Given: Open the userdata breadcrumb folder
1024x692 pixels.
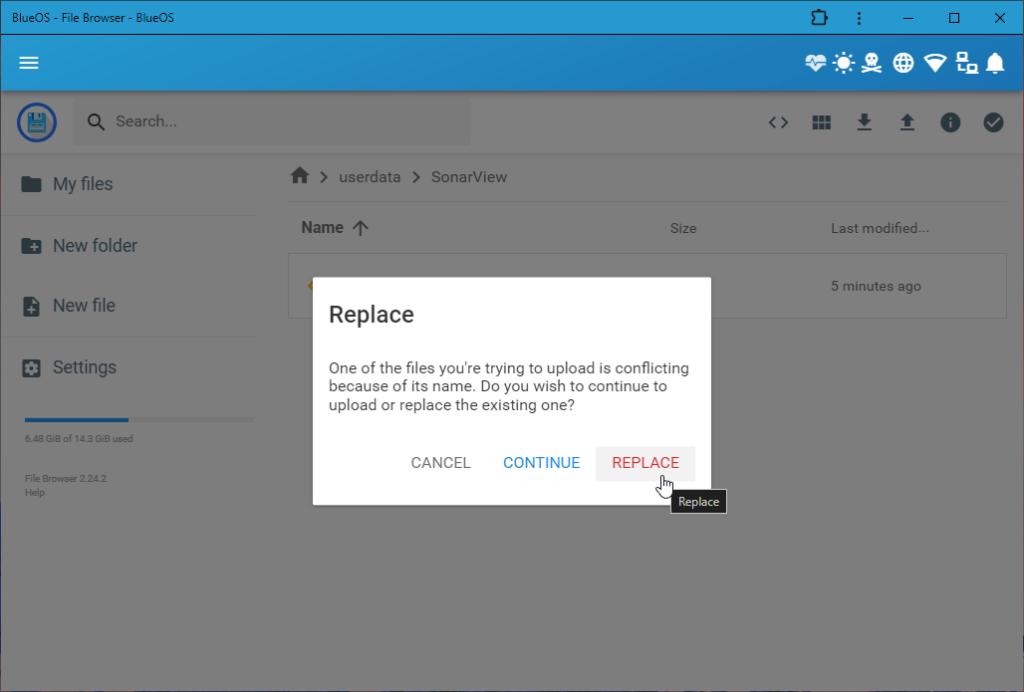Looking at the screenshot, I should pyautogui.click(x=370, y=176).
